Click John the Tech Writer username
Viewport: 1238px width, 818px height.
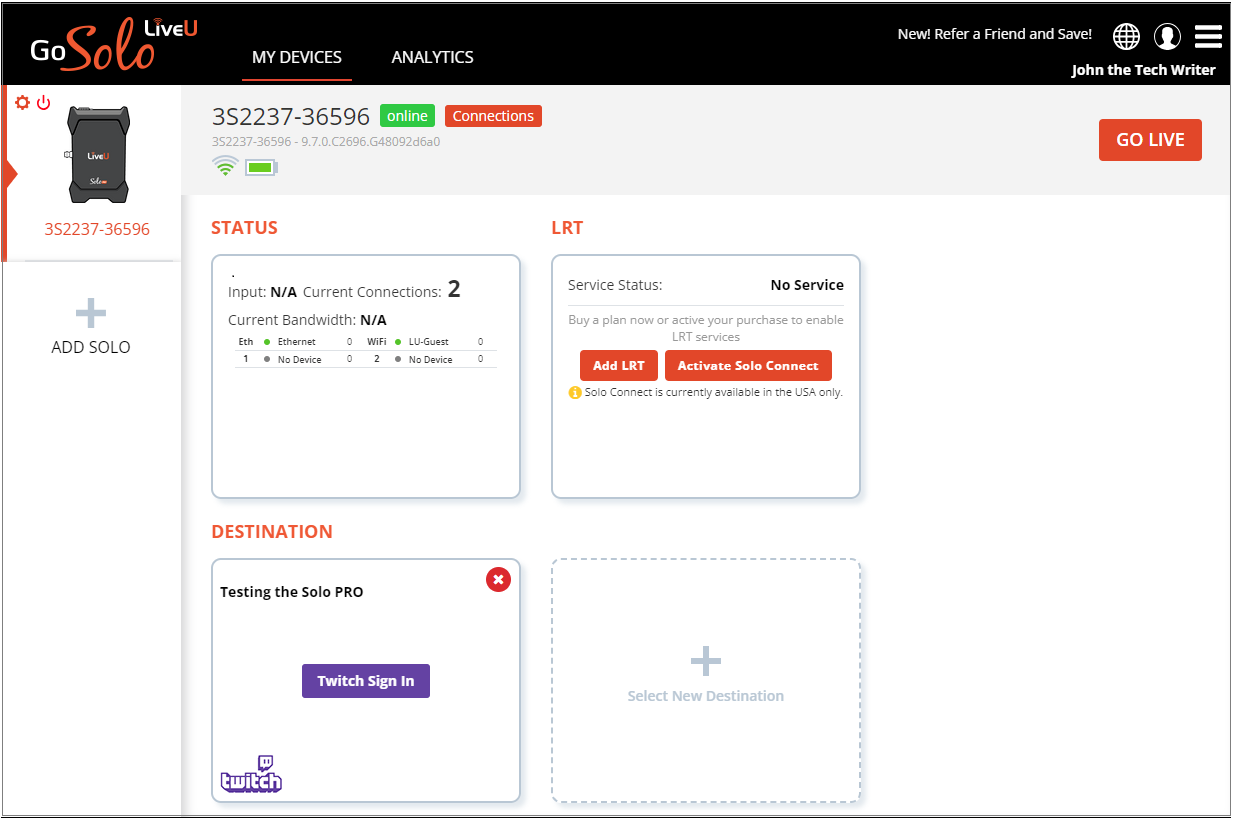click(x=1144, y=70)
